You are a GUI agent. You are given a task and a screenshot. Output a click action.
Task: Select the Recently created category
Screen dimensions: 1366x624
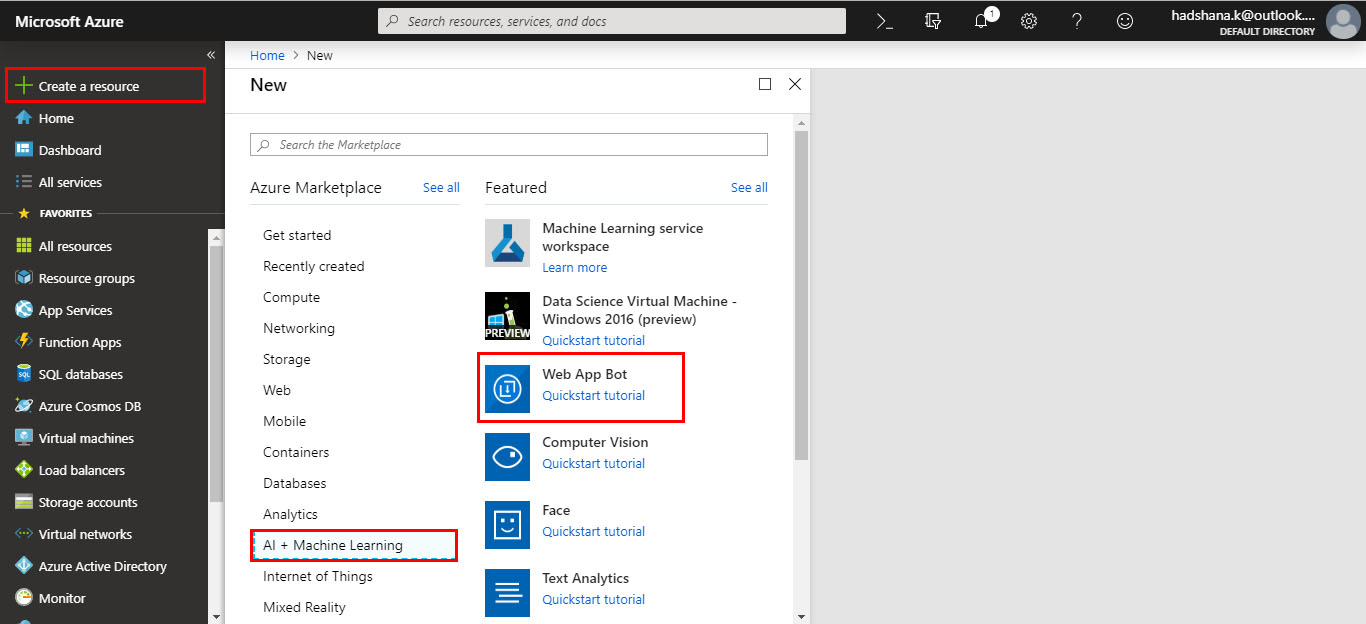pyautogui.click(x=314, y=266)
